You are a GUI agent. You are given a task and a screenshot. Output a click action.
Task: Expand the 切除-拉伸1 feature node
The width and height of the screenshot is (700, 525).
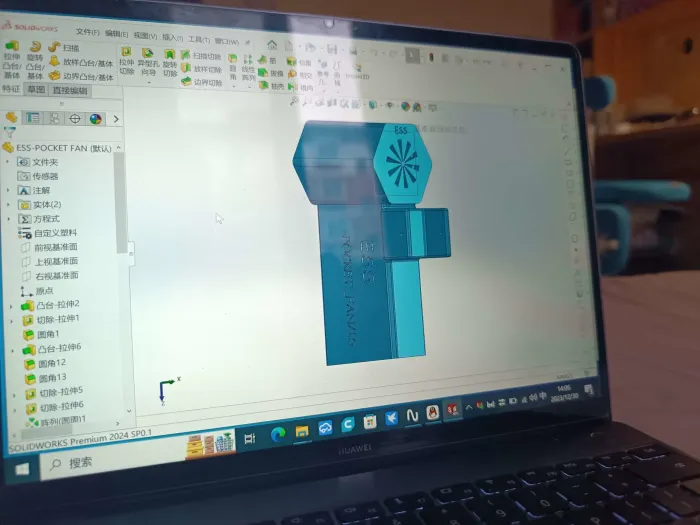click(x=12, y=321)
